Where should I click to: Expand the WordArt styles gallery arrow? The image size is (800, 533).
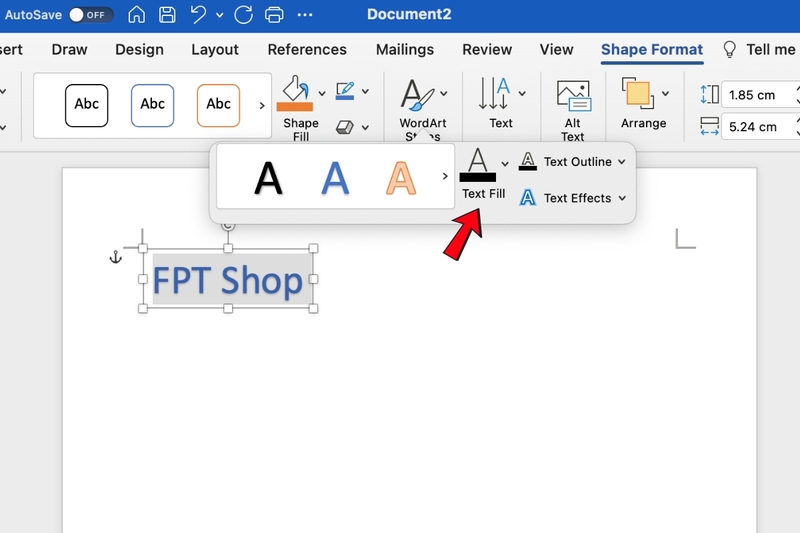click(445, 176)
